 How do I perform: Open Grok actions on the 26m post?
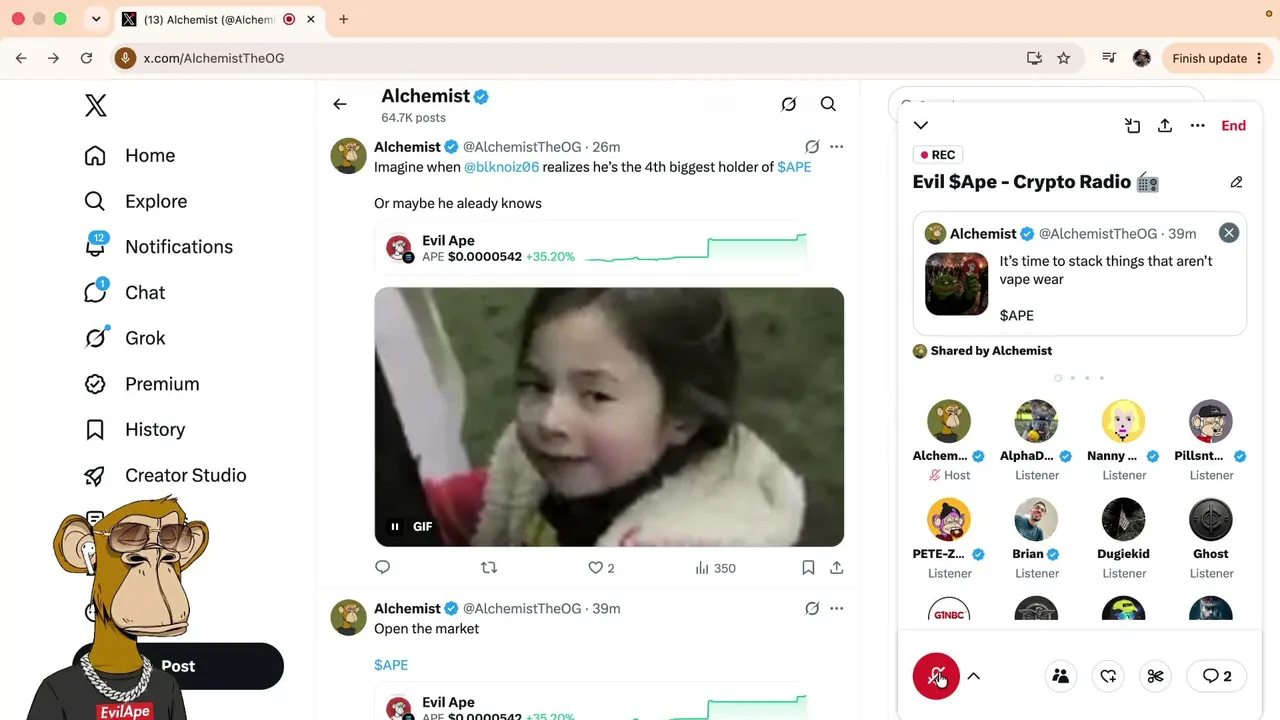(x=812, y=147)
